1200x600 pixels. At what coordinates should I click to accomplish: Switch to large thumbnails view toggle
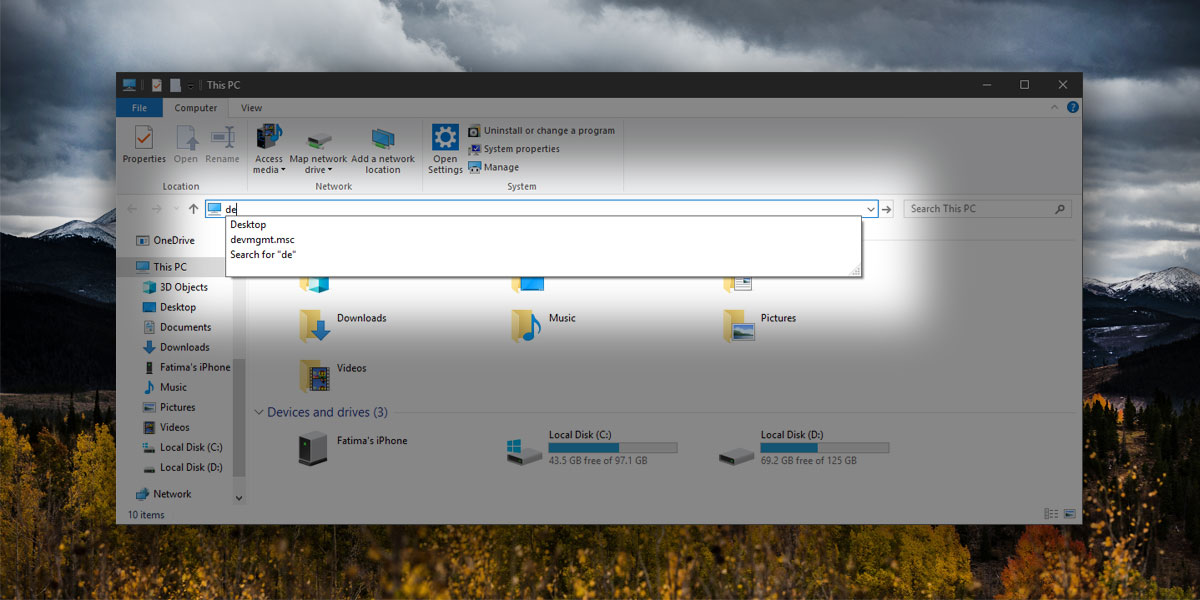pyautogui.click(x=1070, y=514)
